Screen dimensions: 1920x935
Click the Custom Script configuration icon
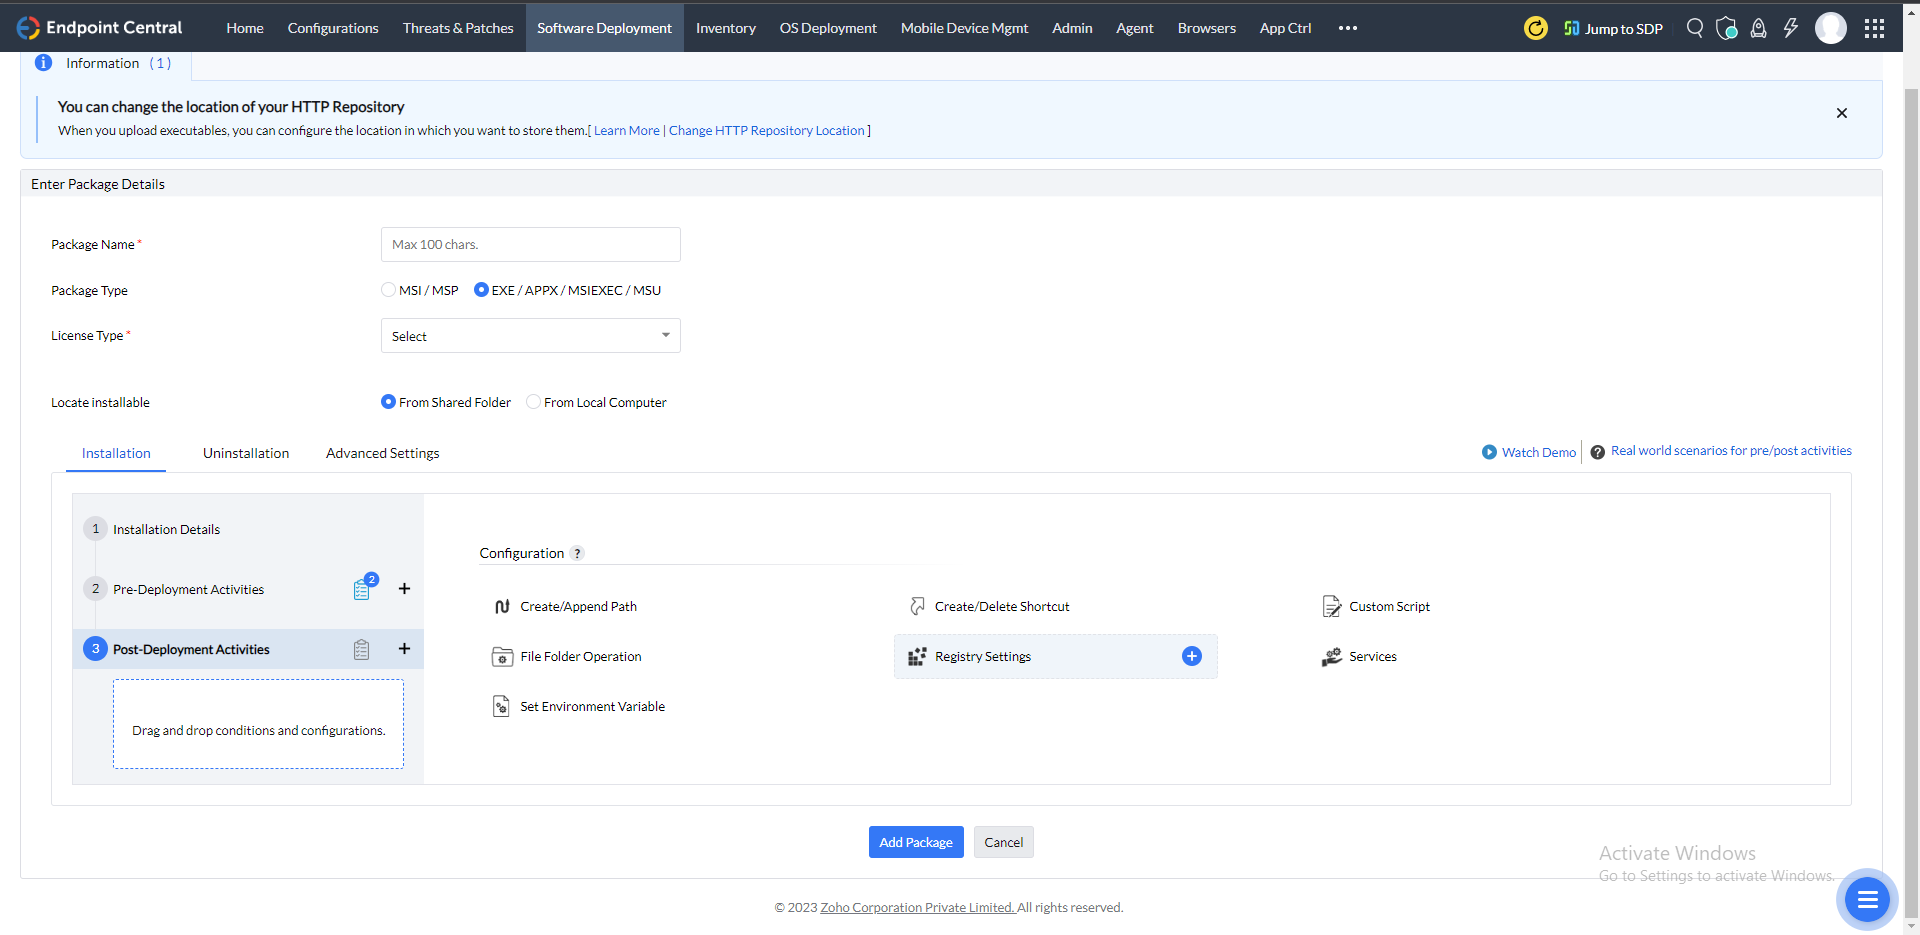pyautogui.click(x=1331, y=606)
